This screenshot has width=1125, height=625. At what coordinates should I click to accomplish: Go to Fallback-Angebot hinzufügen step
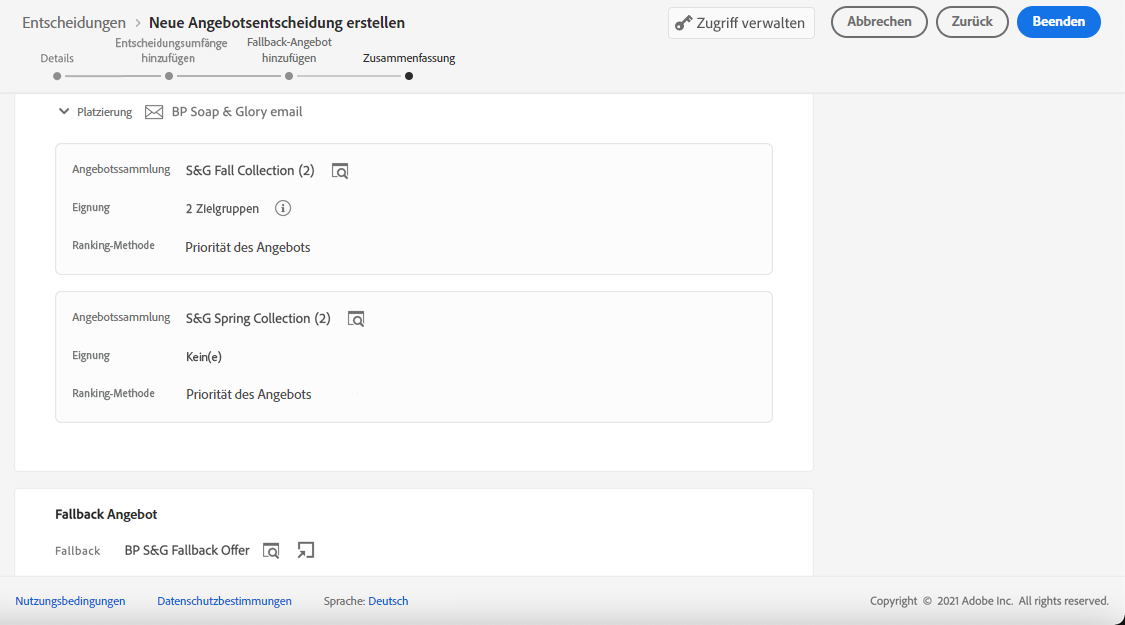289,75
